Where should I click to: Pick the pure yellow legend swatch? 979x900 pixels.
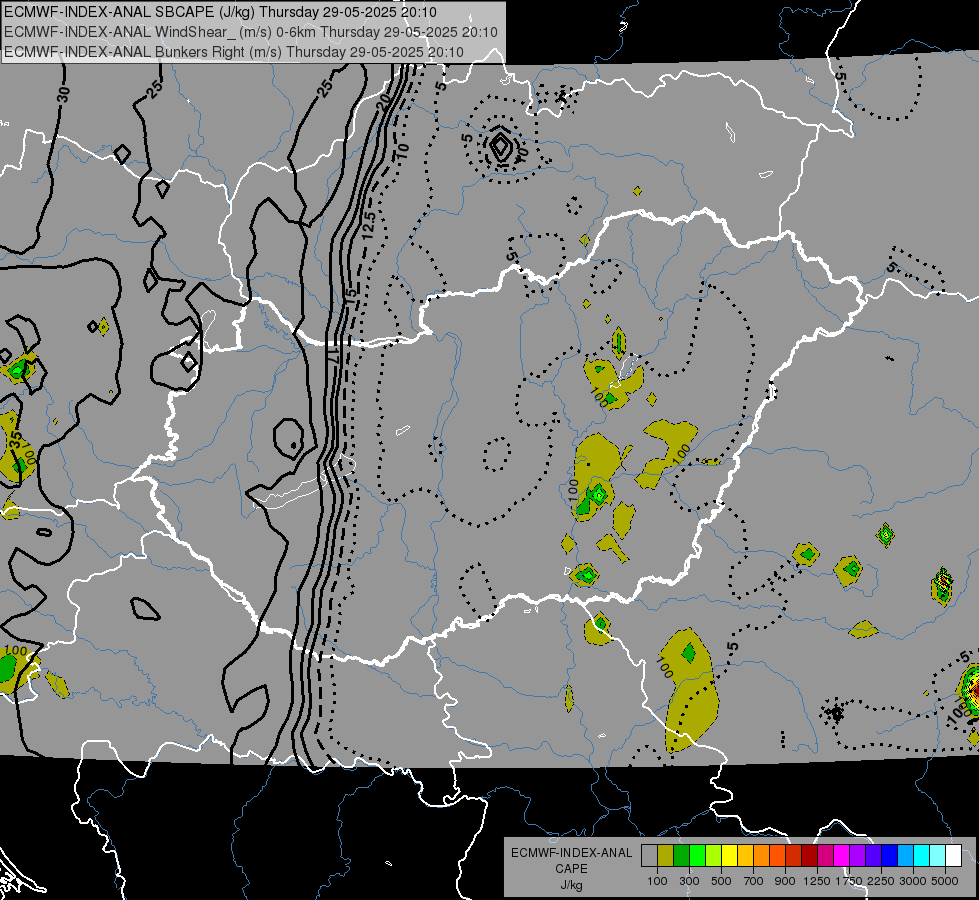[x=729, y=856]
